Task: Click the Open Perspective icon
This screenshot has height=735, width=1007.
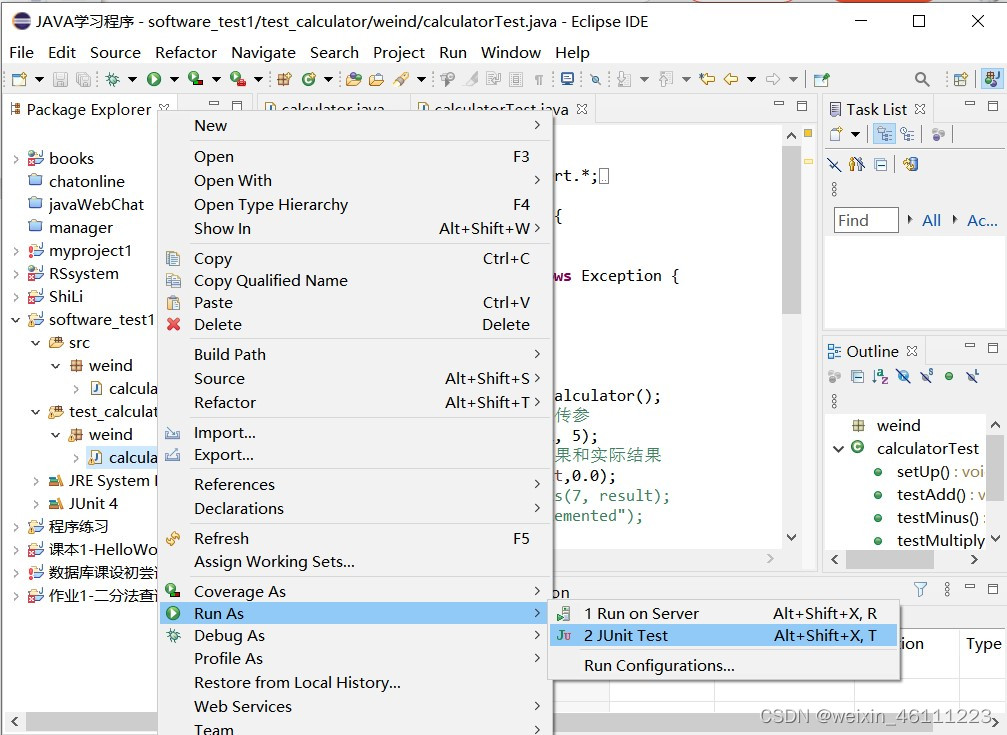Action: click(960, 79)
